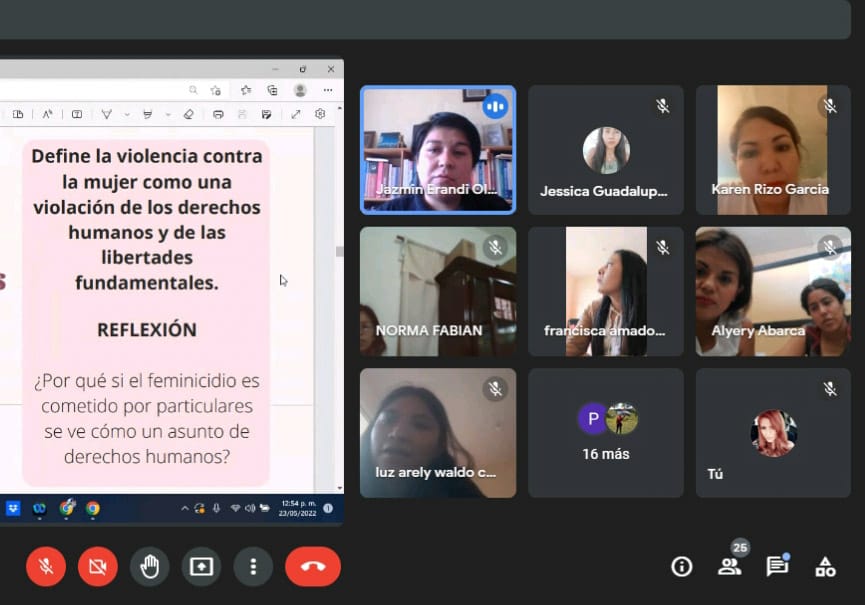Raise your hand in the meeting
Image resolution: width=865 pixels, height=605 pixels.
point(150,567)
